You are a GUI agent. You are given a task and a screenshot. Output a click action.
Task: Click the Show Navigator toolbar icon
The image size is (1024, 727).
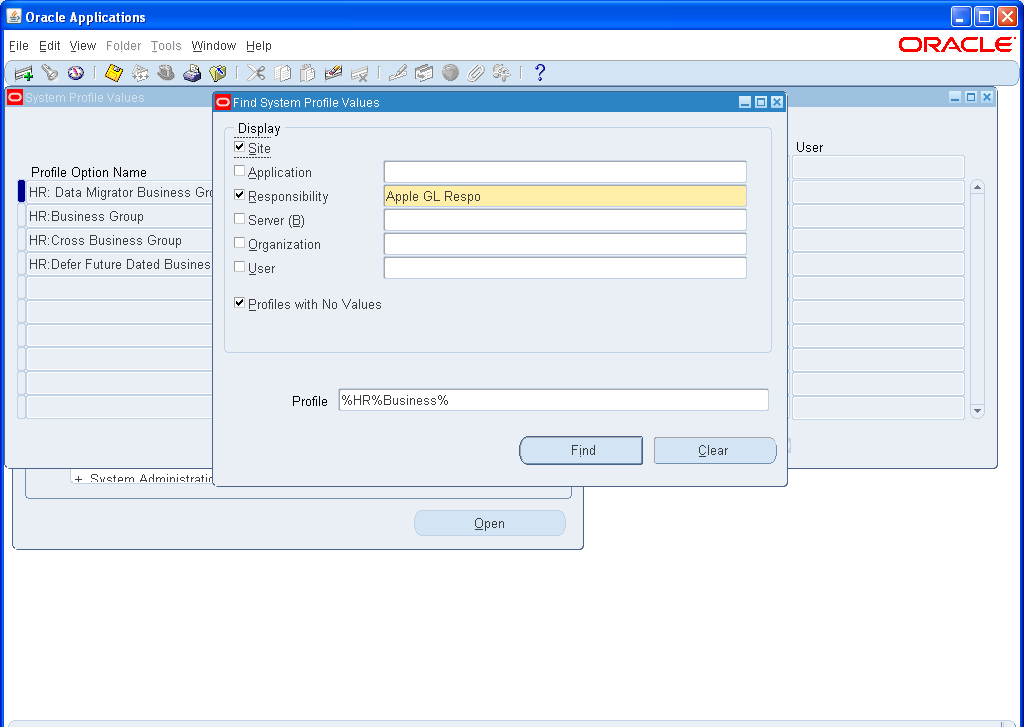[x=76, y=72]
